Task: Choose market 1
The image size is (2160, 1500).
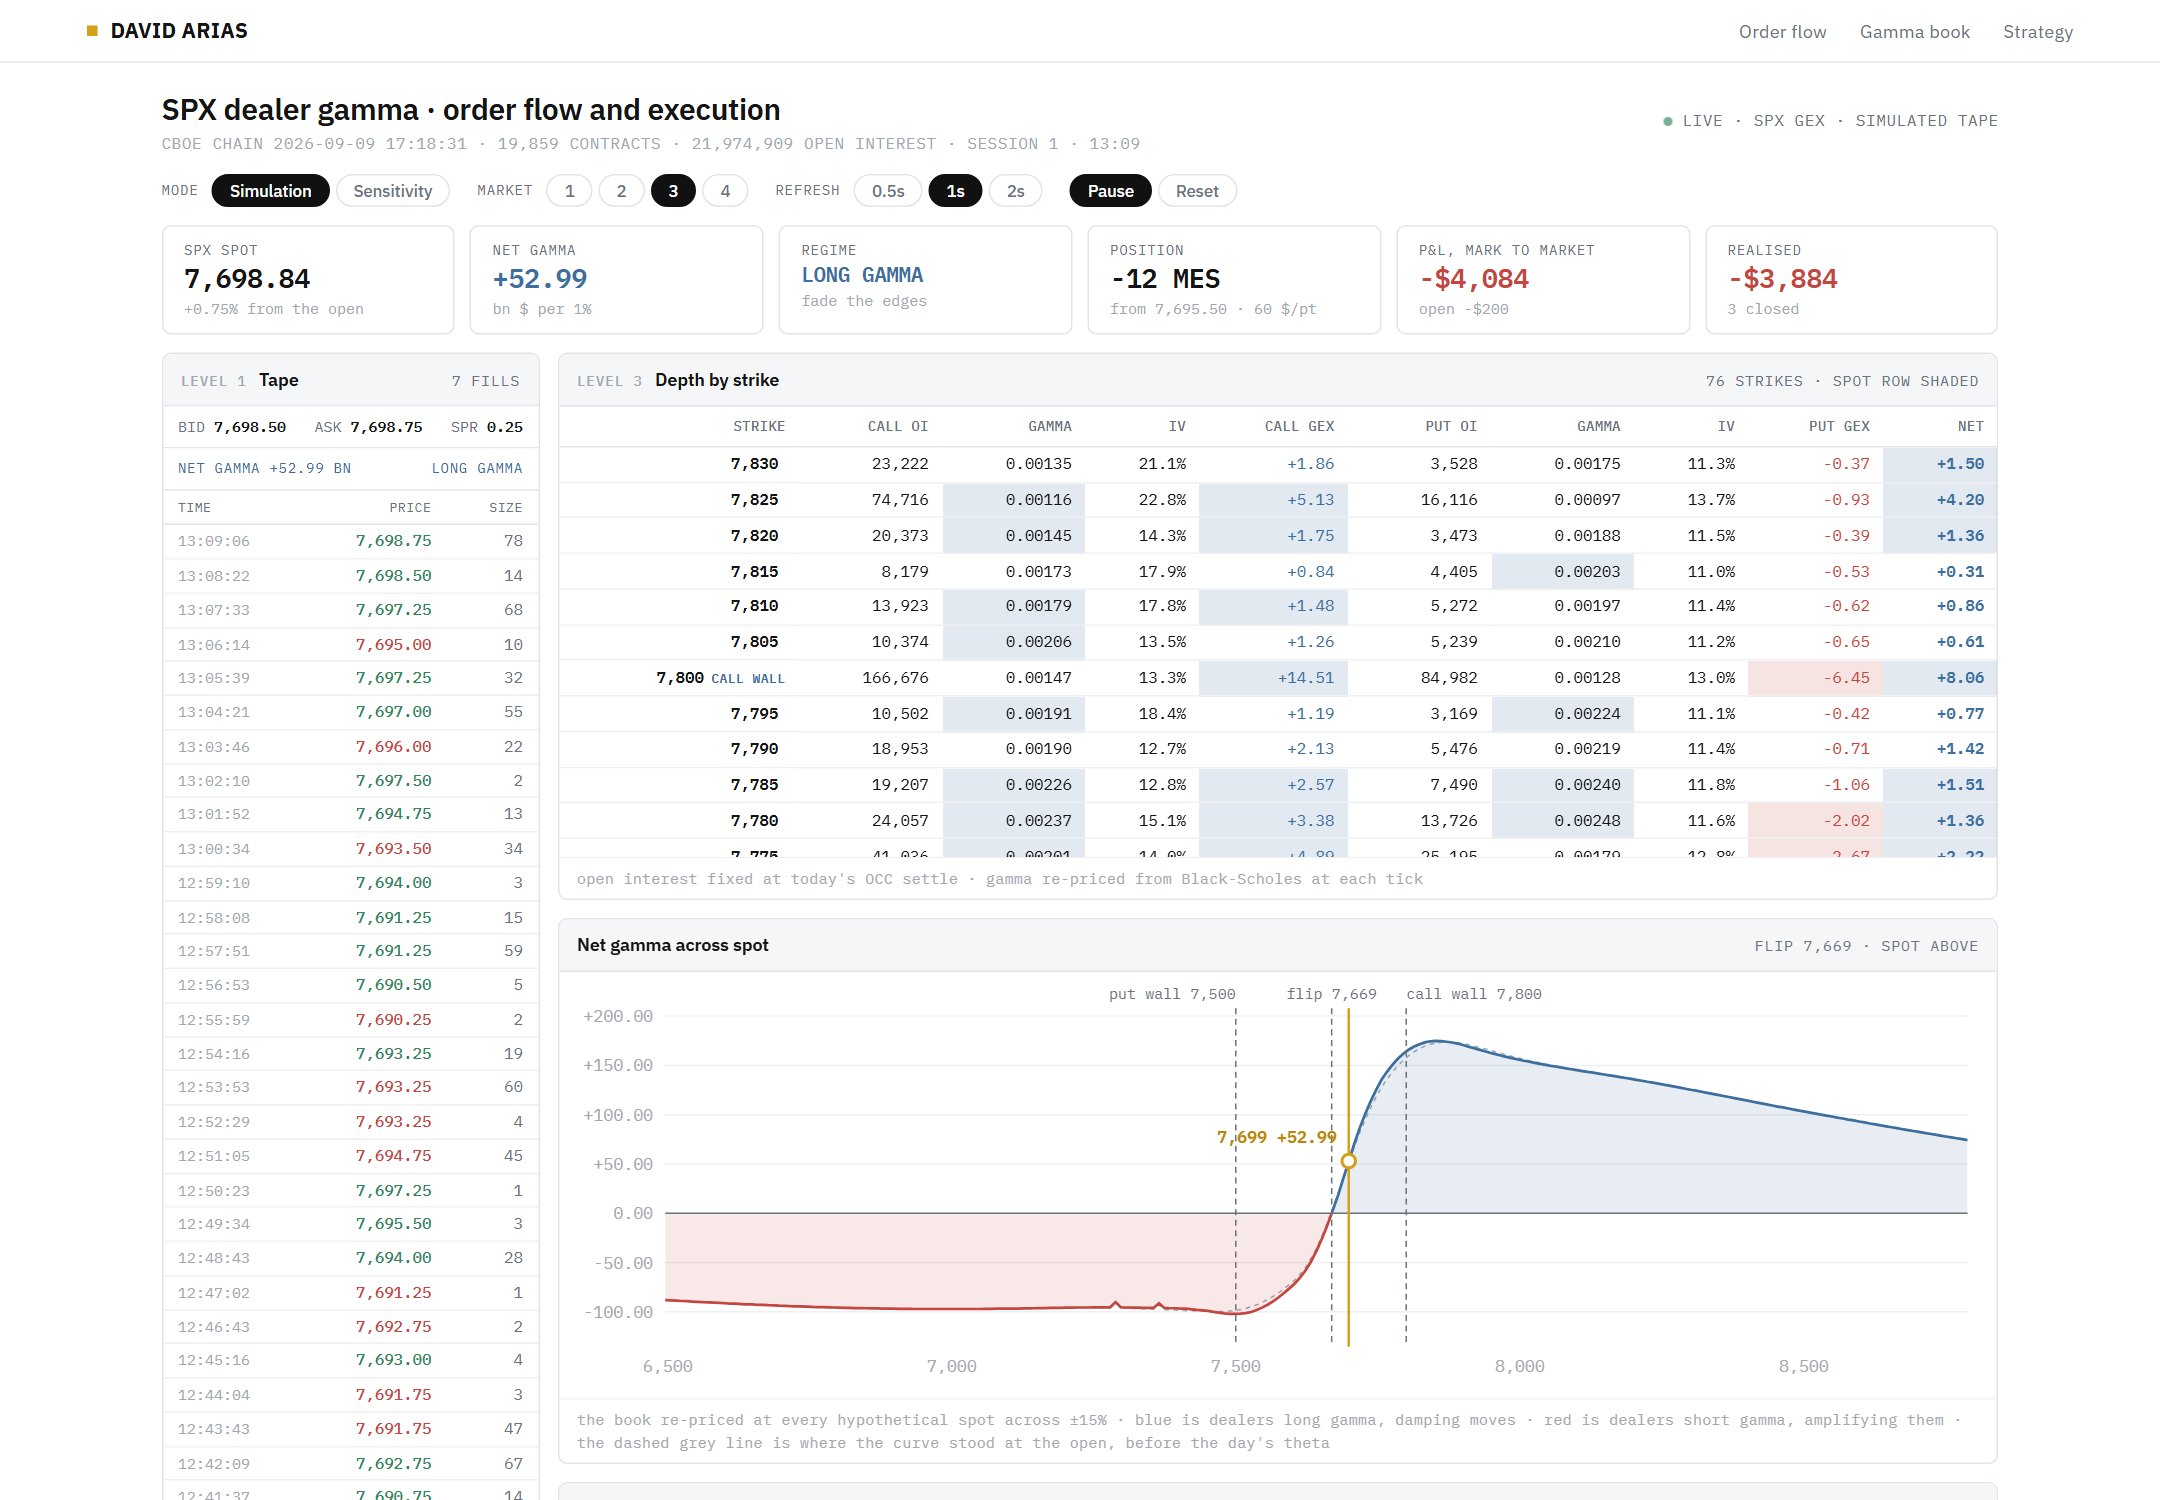Action: (570, 191)
